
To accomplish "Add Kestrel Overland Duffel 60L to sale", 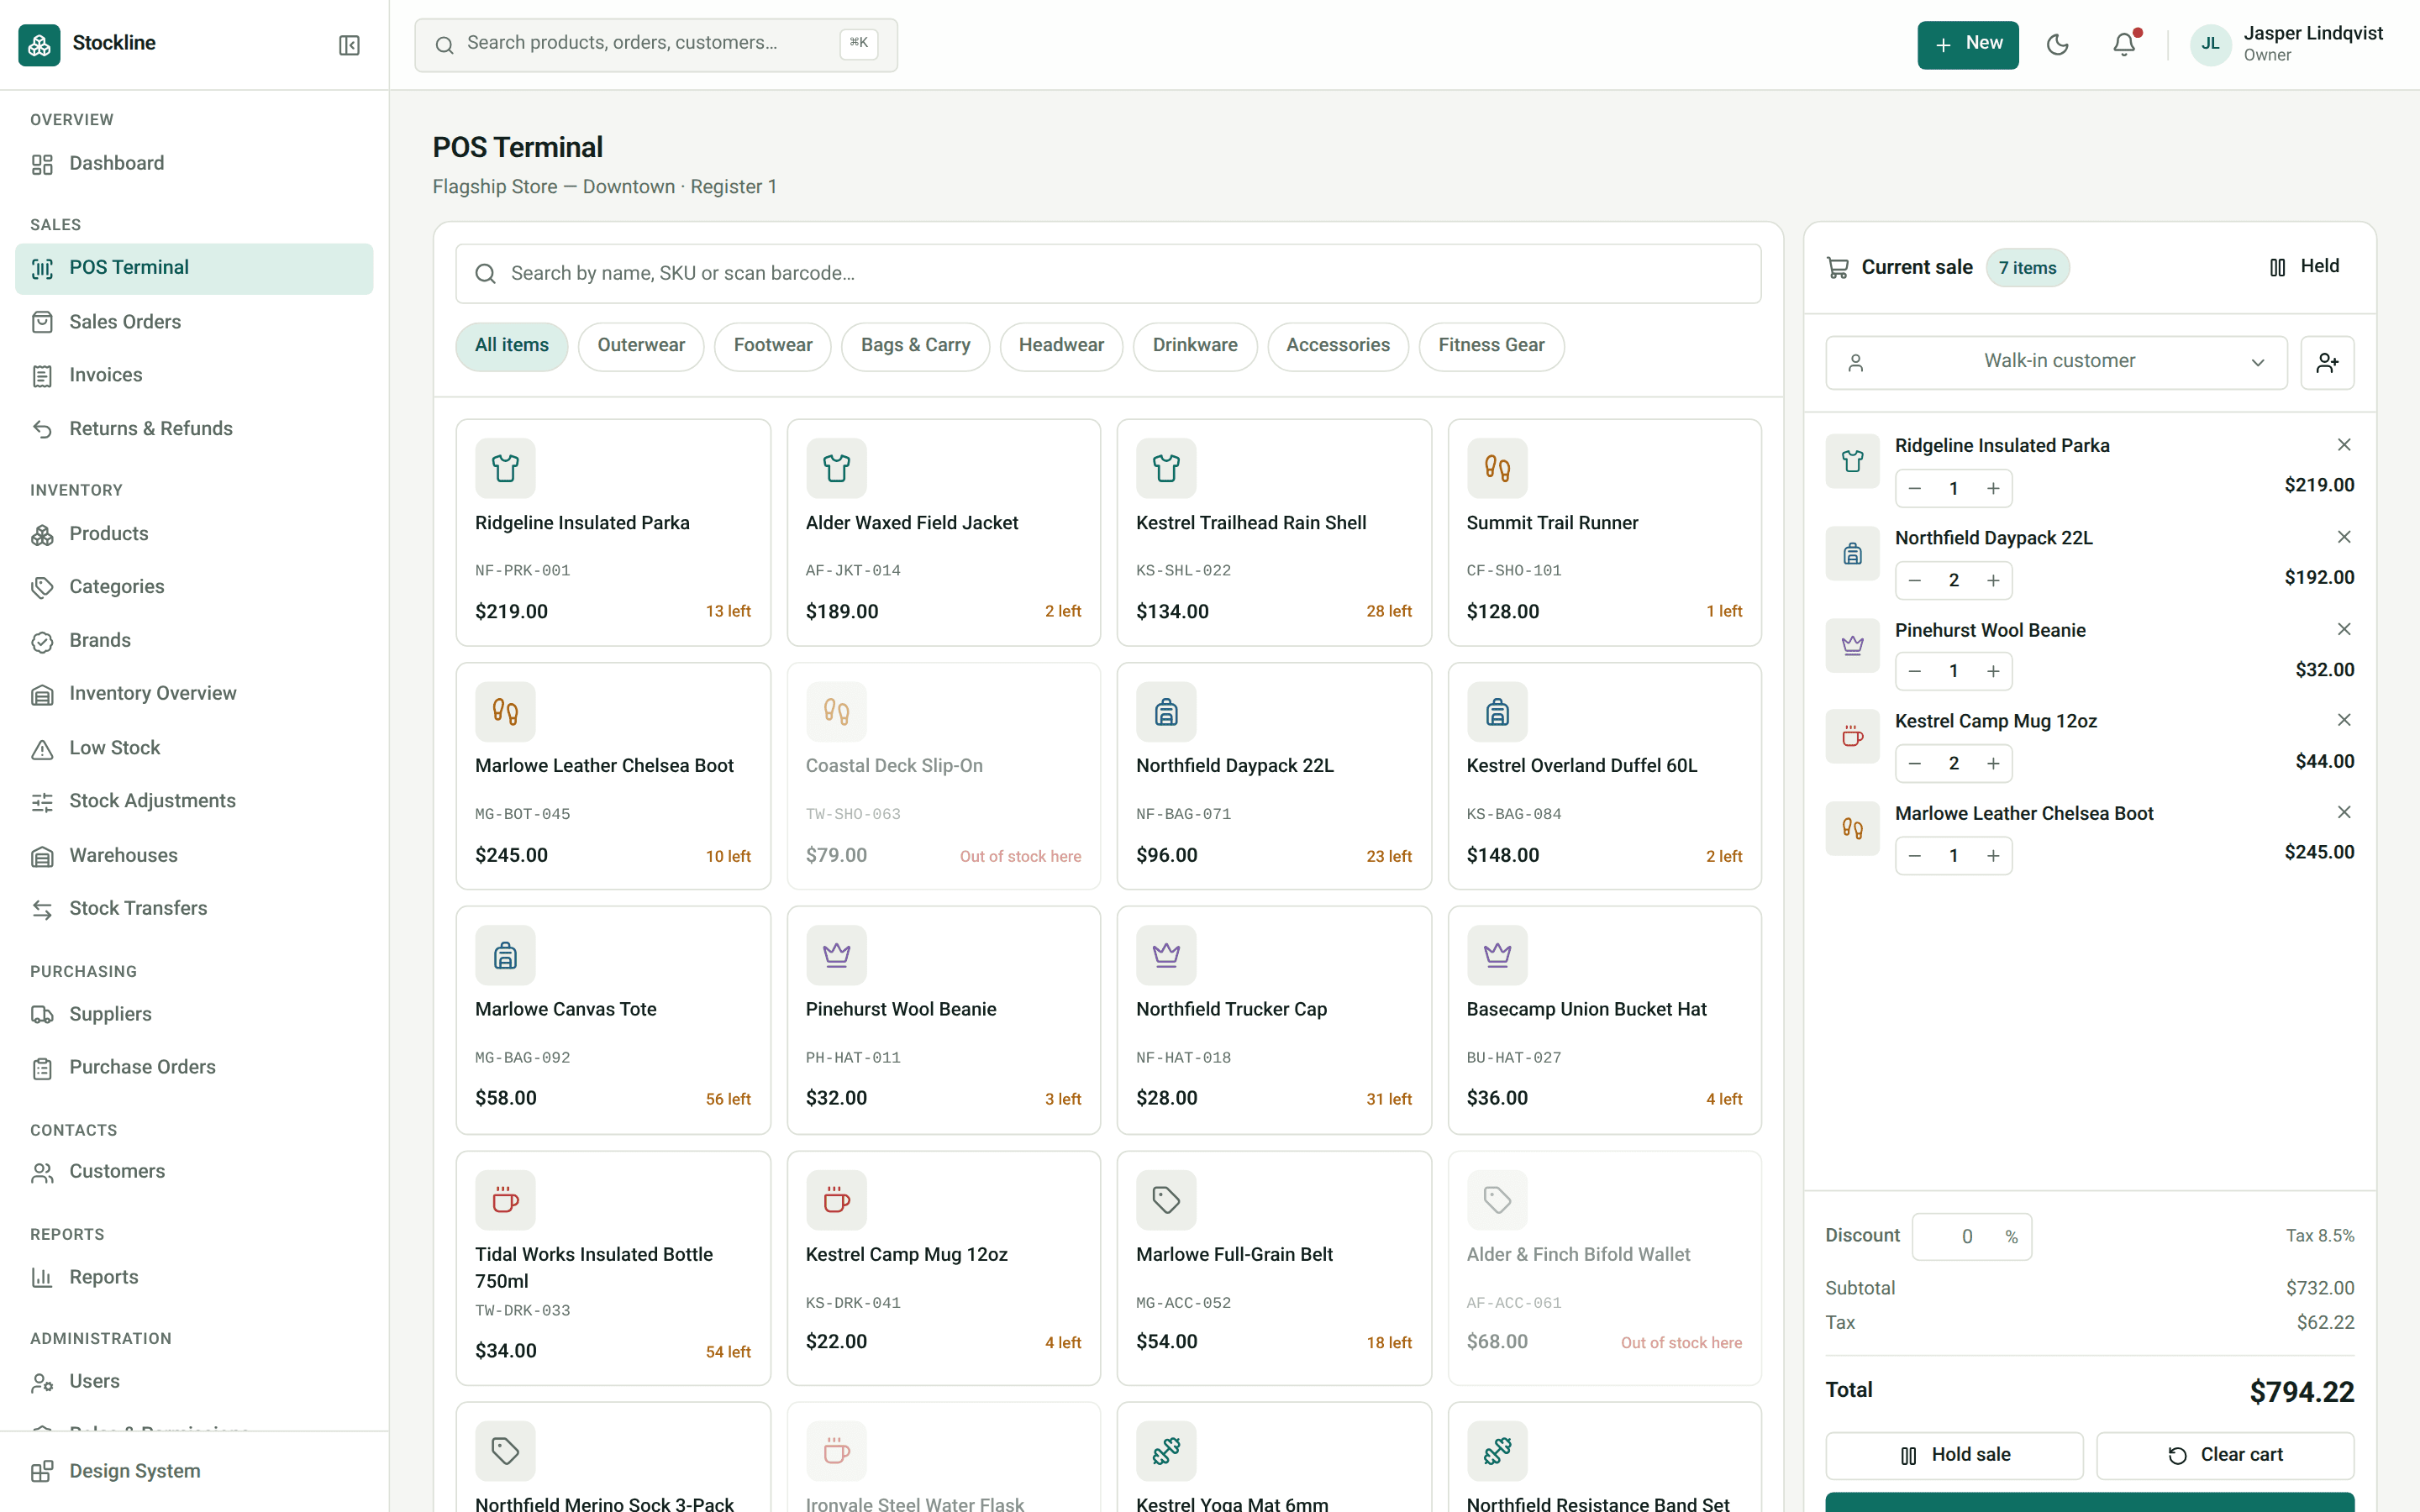I will (1604, 776).
